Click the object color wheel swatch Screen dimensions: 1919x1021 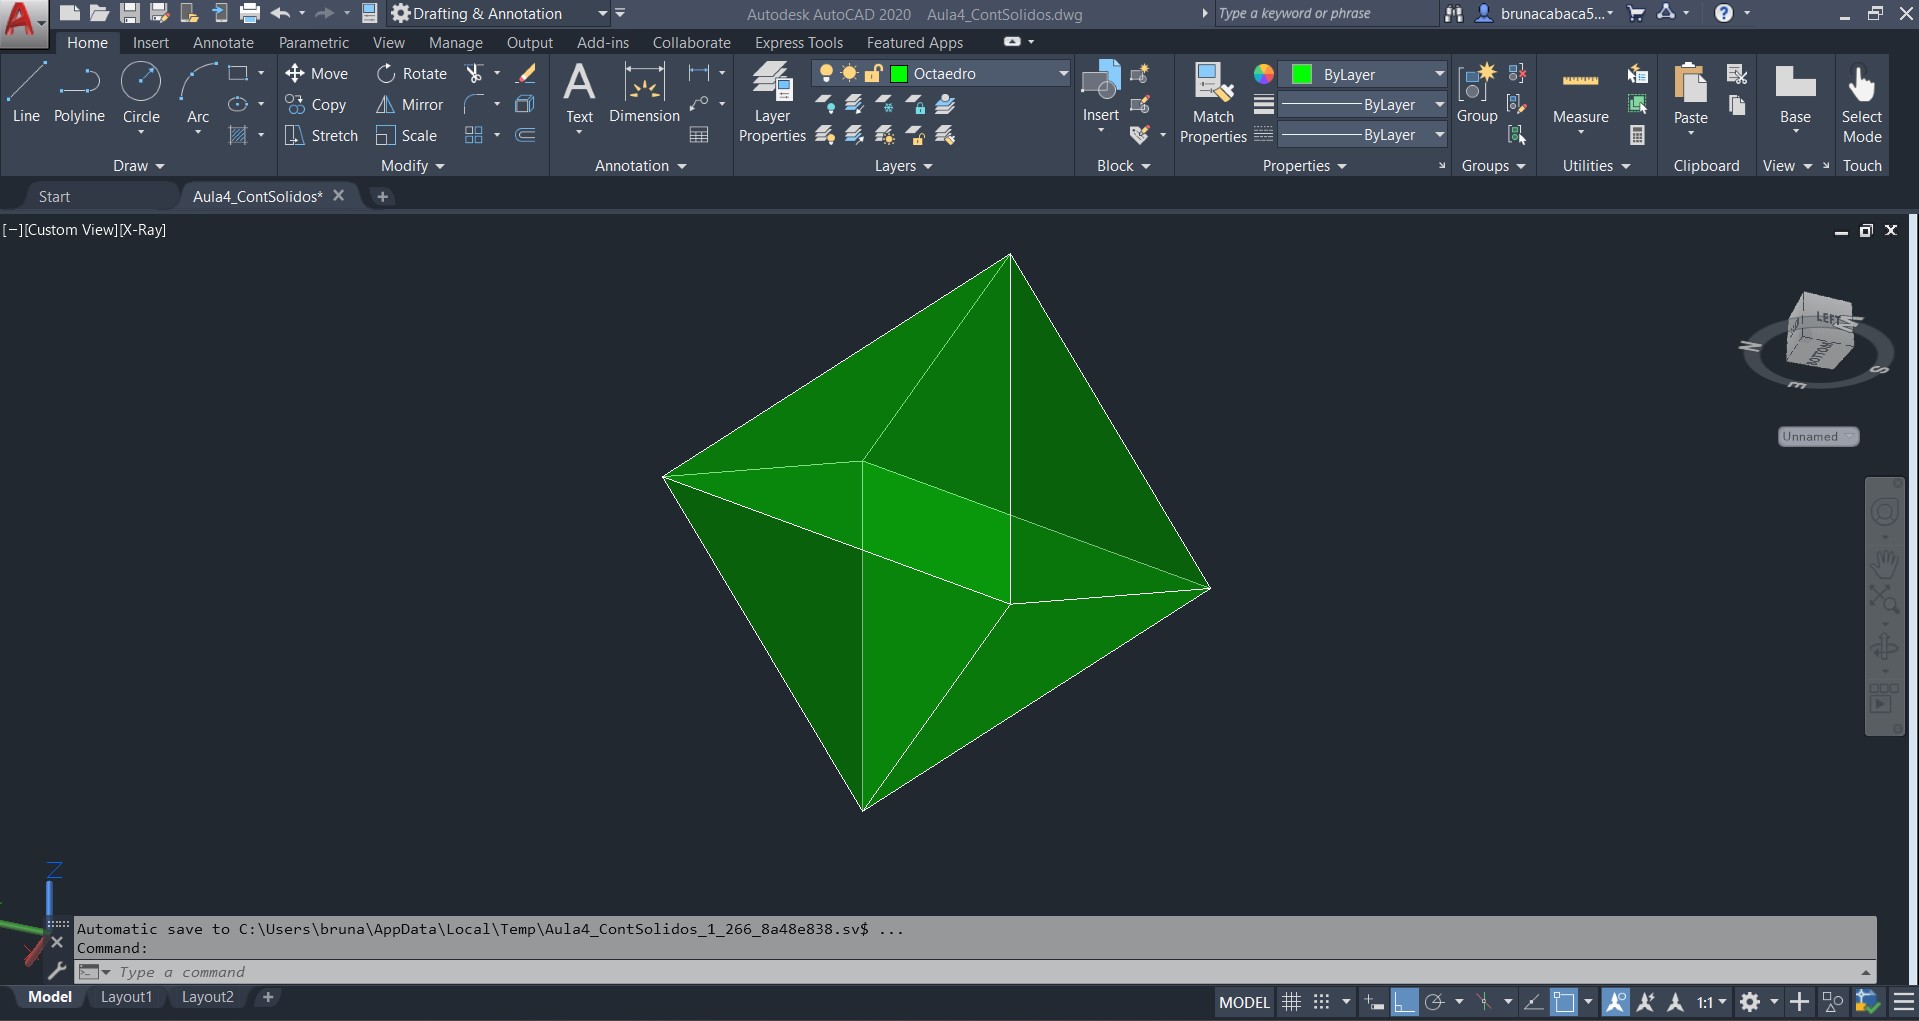(x=1264, y=74)
